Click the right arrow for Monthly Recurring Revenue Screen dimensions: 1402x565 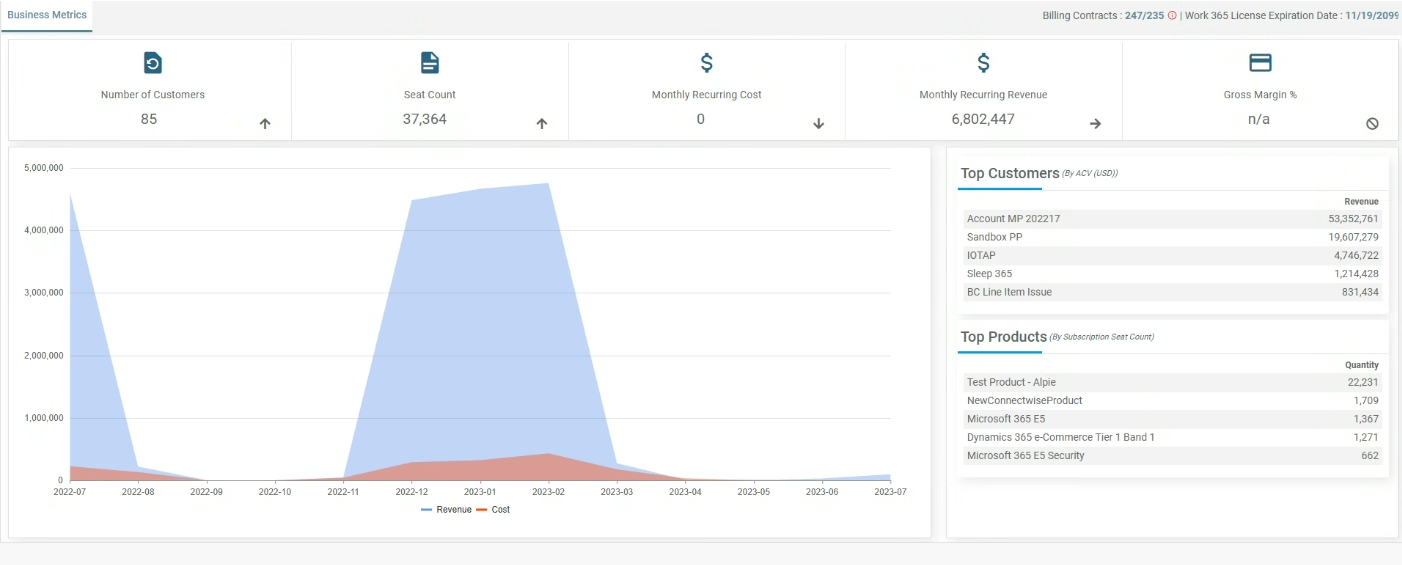[1095, 124]
